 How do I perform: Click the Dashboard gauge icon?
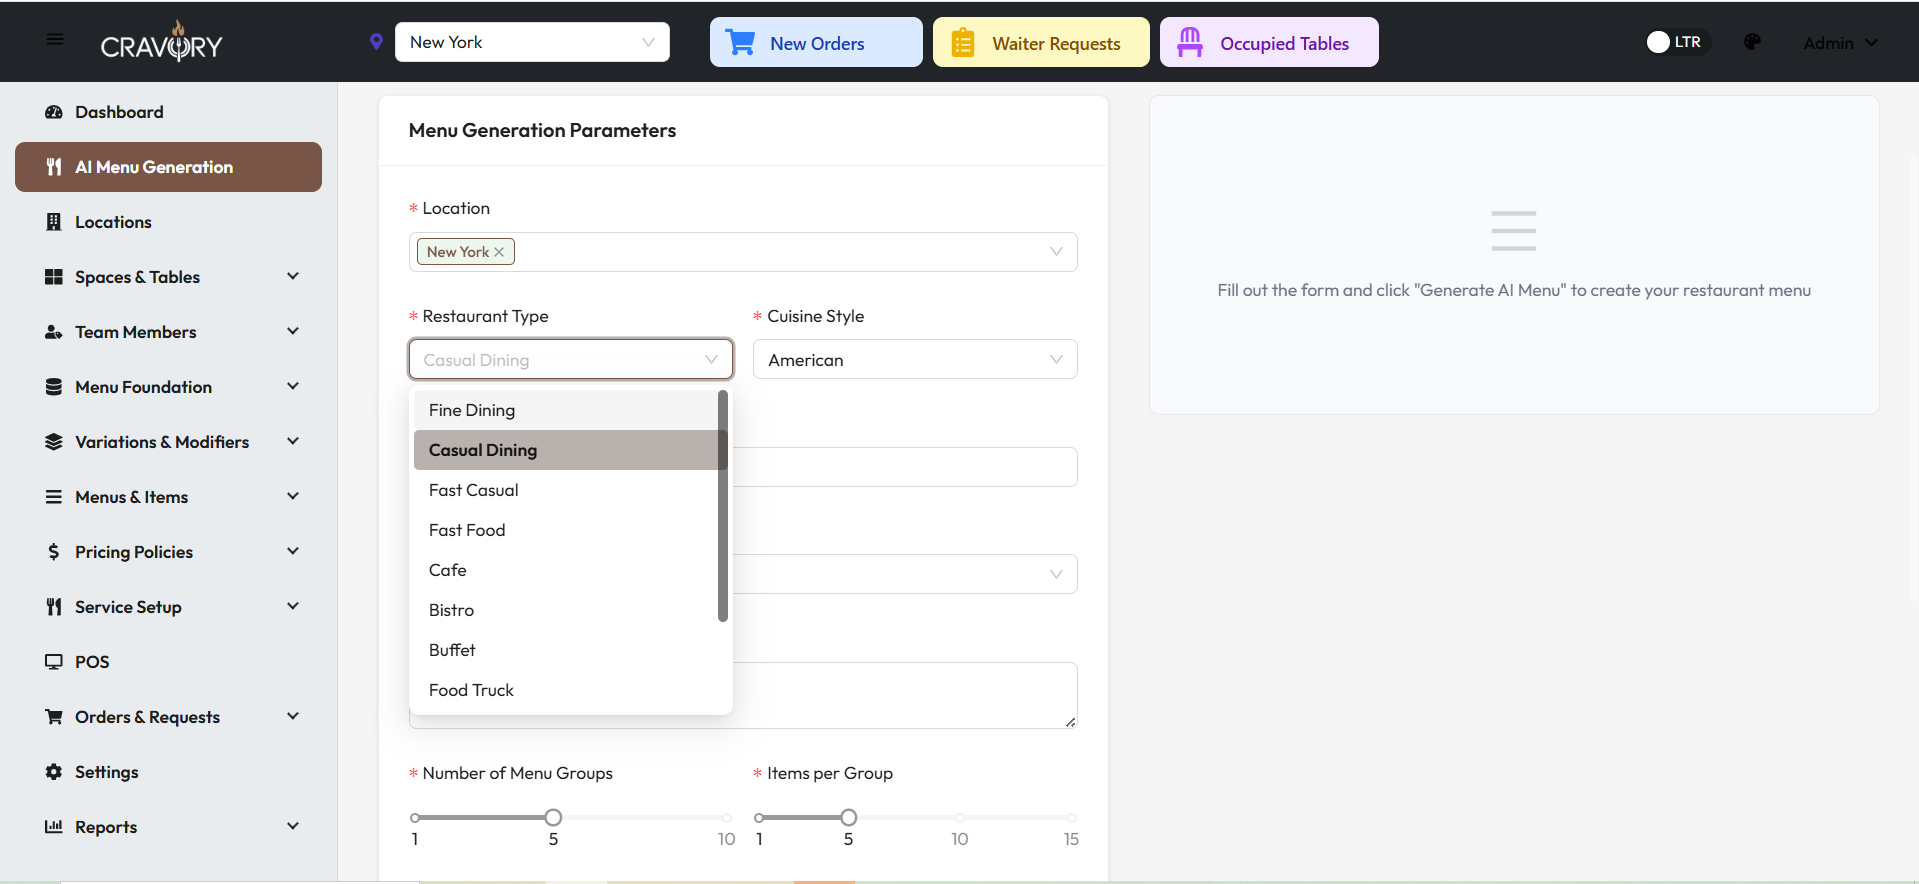pyautogui.click(x=54, y=112)
